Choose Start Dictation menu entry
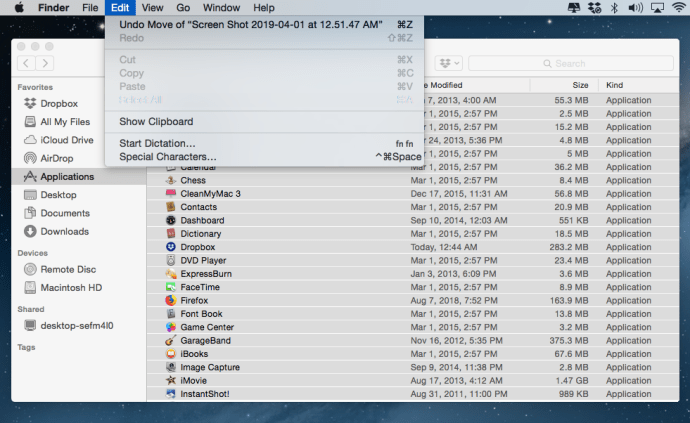690x423 pixels. coord(157,143)
